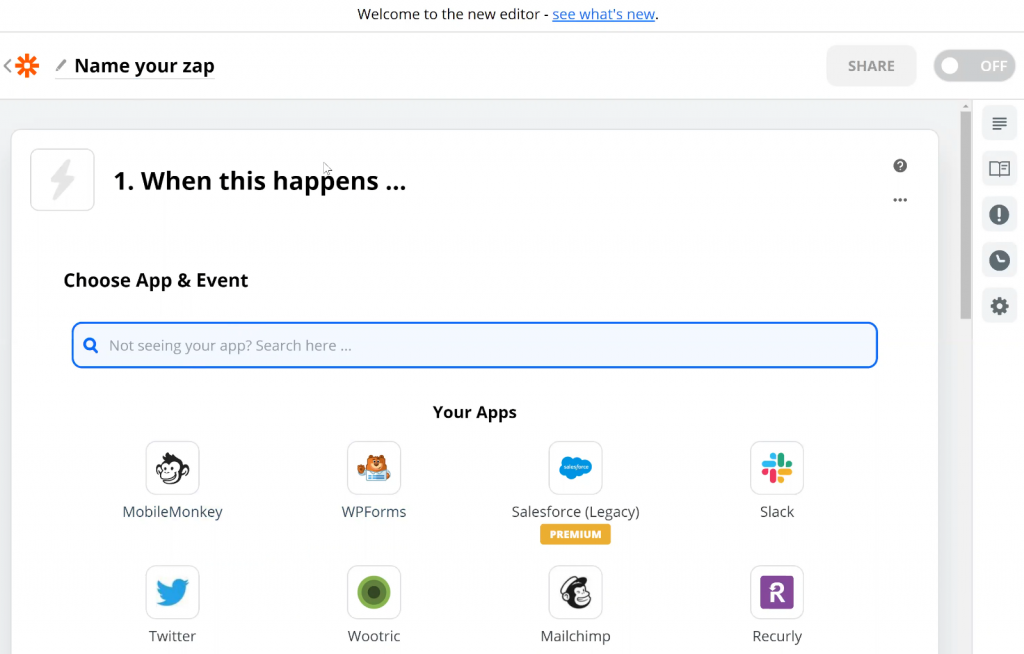Image resolution: width=1024 pixels, height=654 pixels.
Task: Click the Zapier orange asterisk logo
Action: [27, 65]
